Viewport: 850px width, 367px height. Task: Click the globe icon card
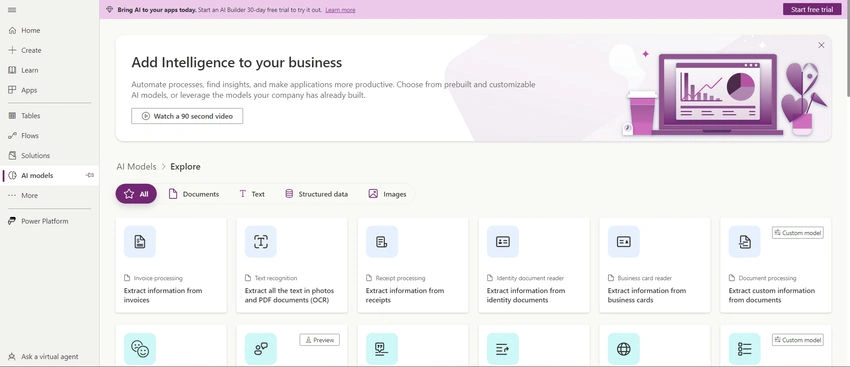click(623, 349)
